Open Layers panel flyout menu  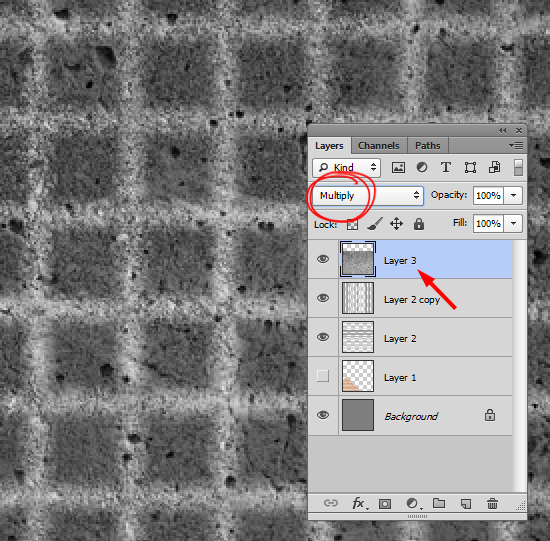click(516, 145)
